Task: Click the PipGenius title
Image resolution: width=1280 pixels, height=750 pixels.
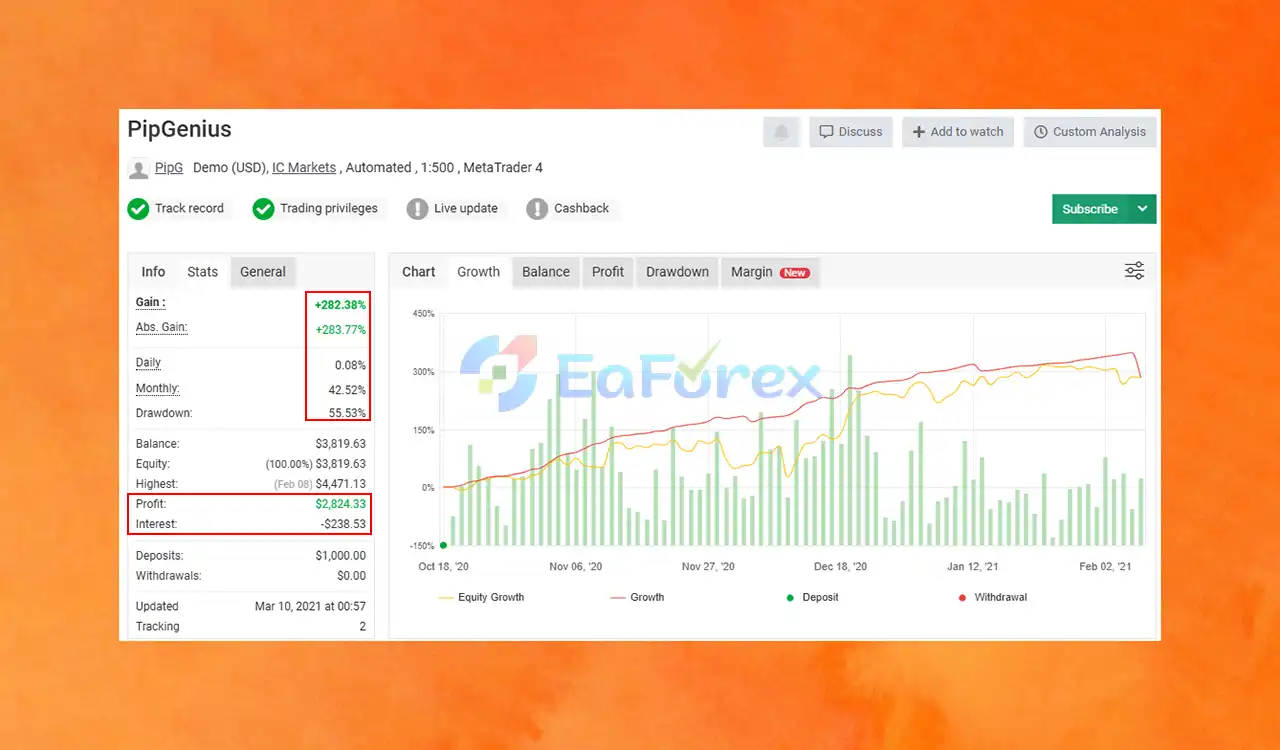Action: [179, 129]
